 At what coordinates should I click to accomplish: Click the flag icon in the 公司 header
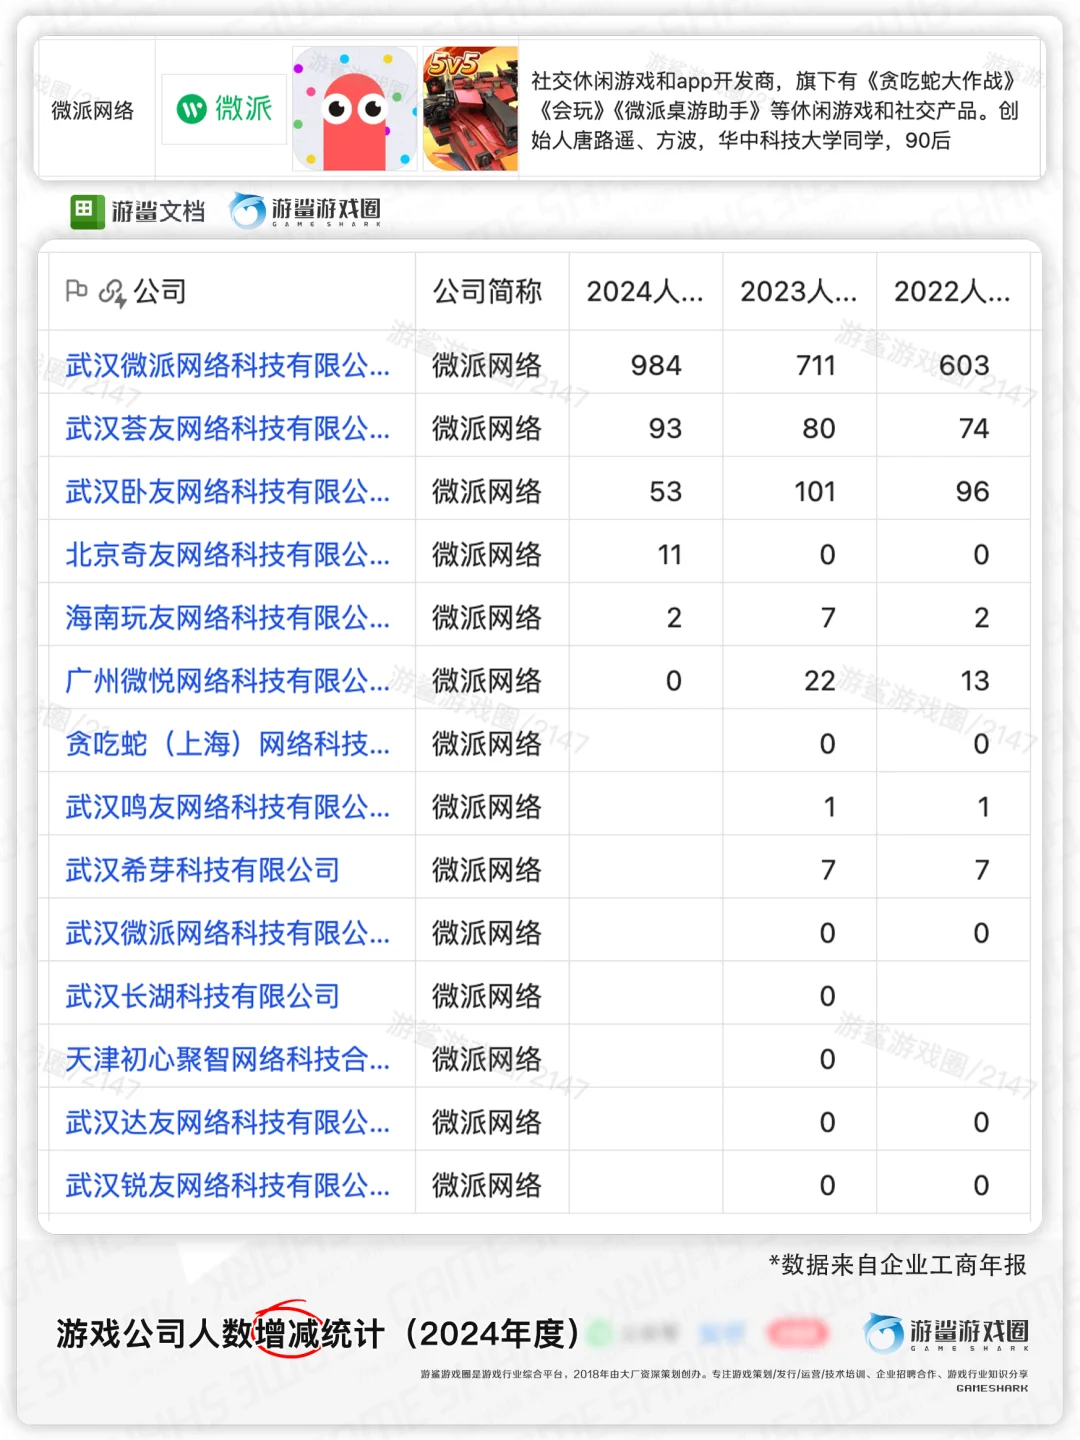click(76, 291)
